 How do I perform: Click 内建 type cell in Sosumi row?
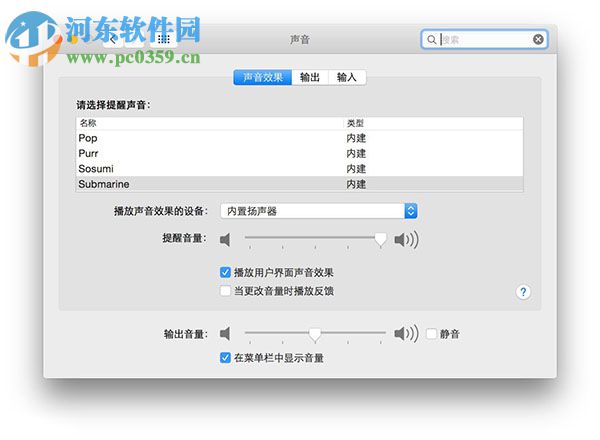(x=356, y=169)
